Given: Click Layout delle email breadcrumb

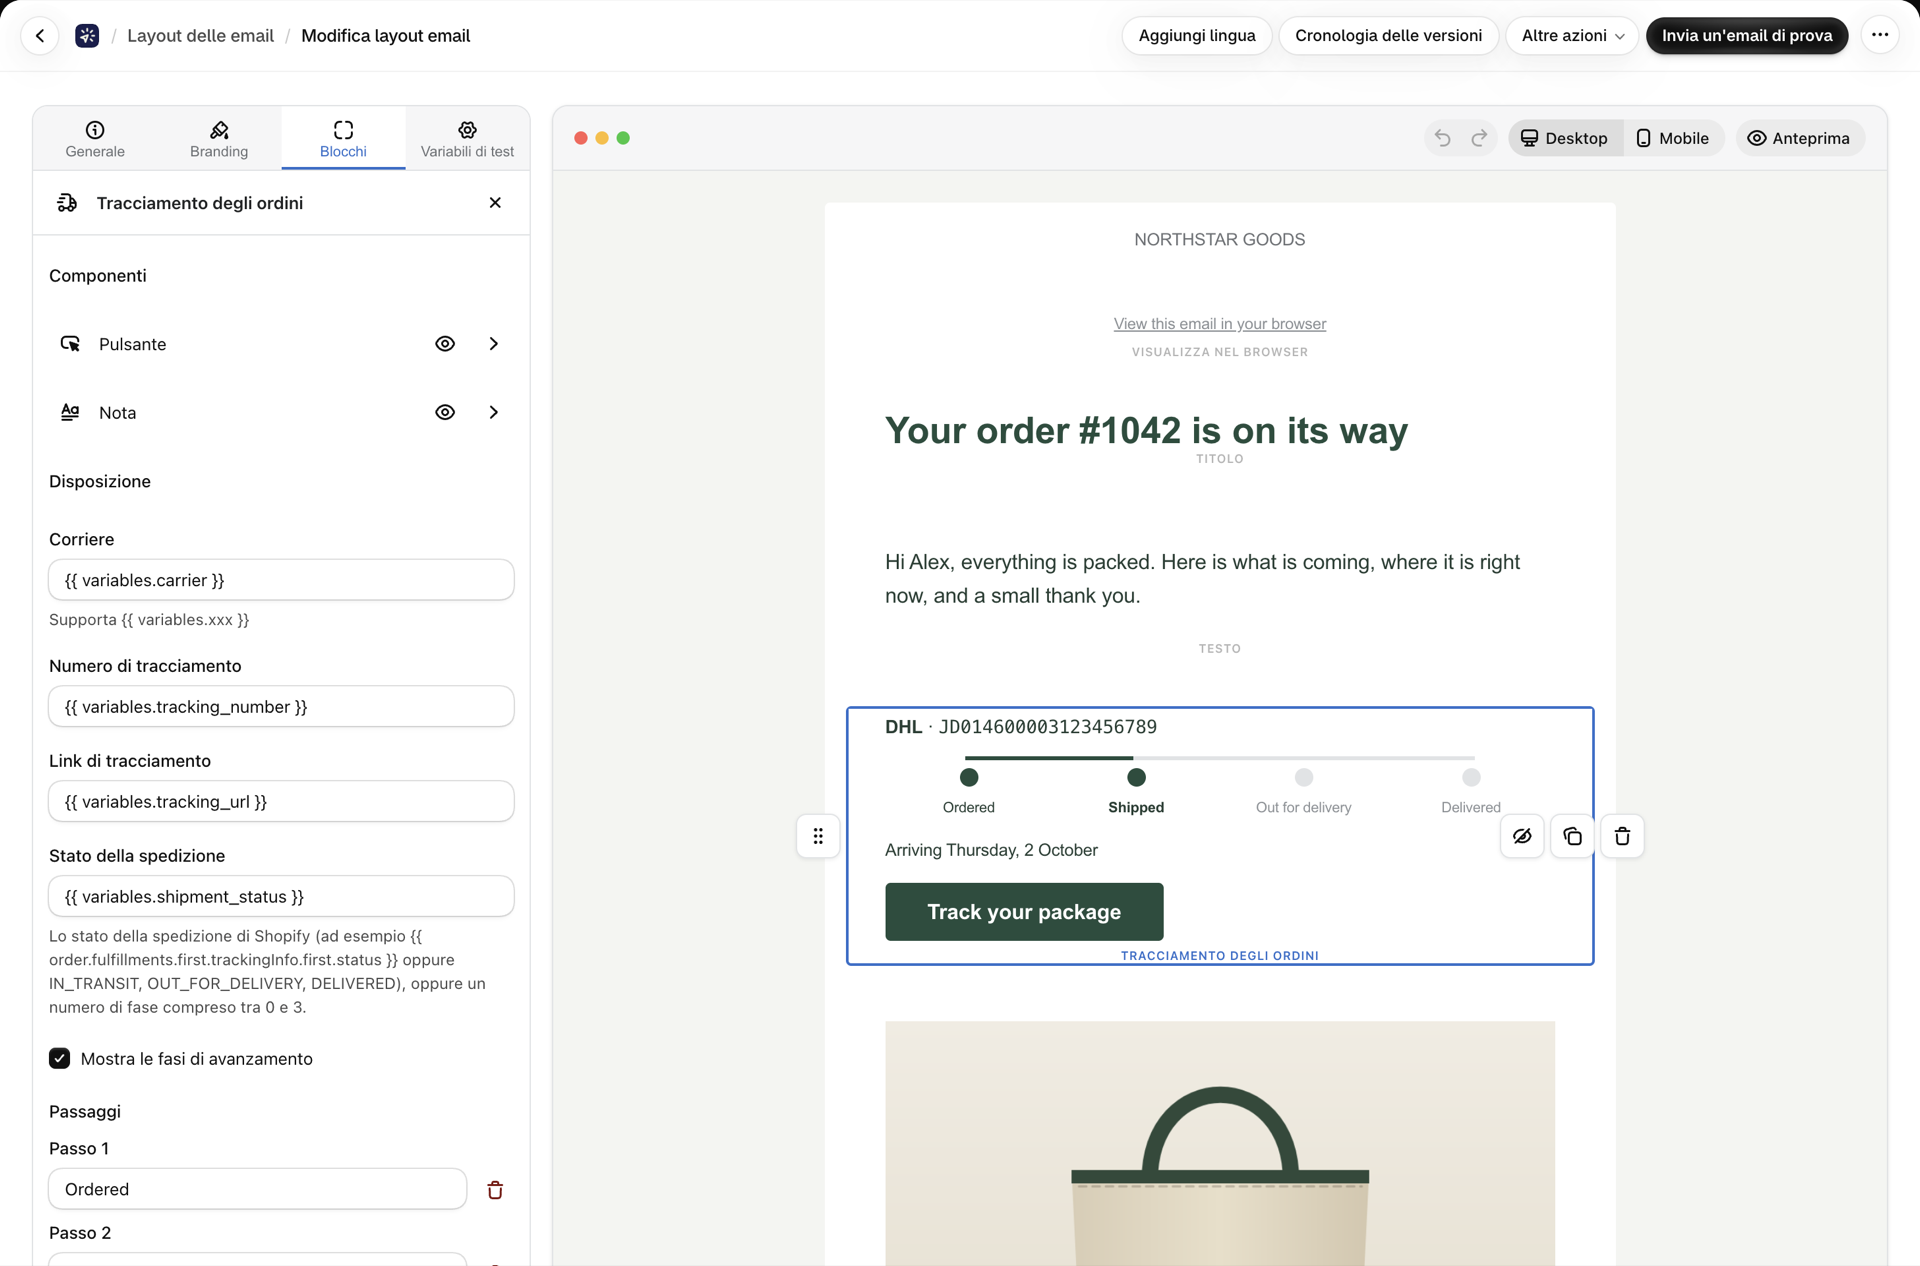Looking at the screenshot, I should coord(200,36).
